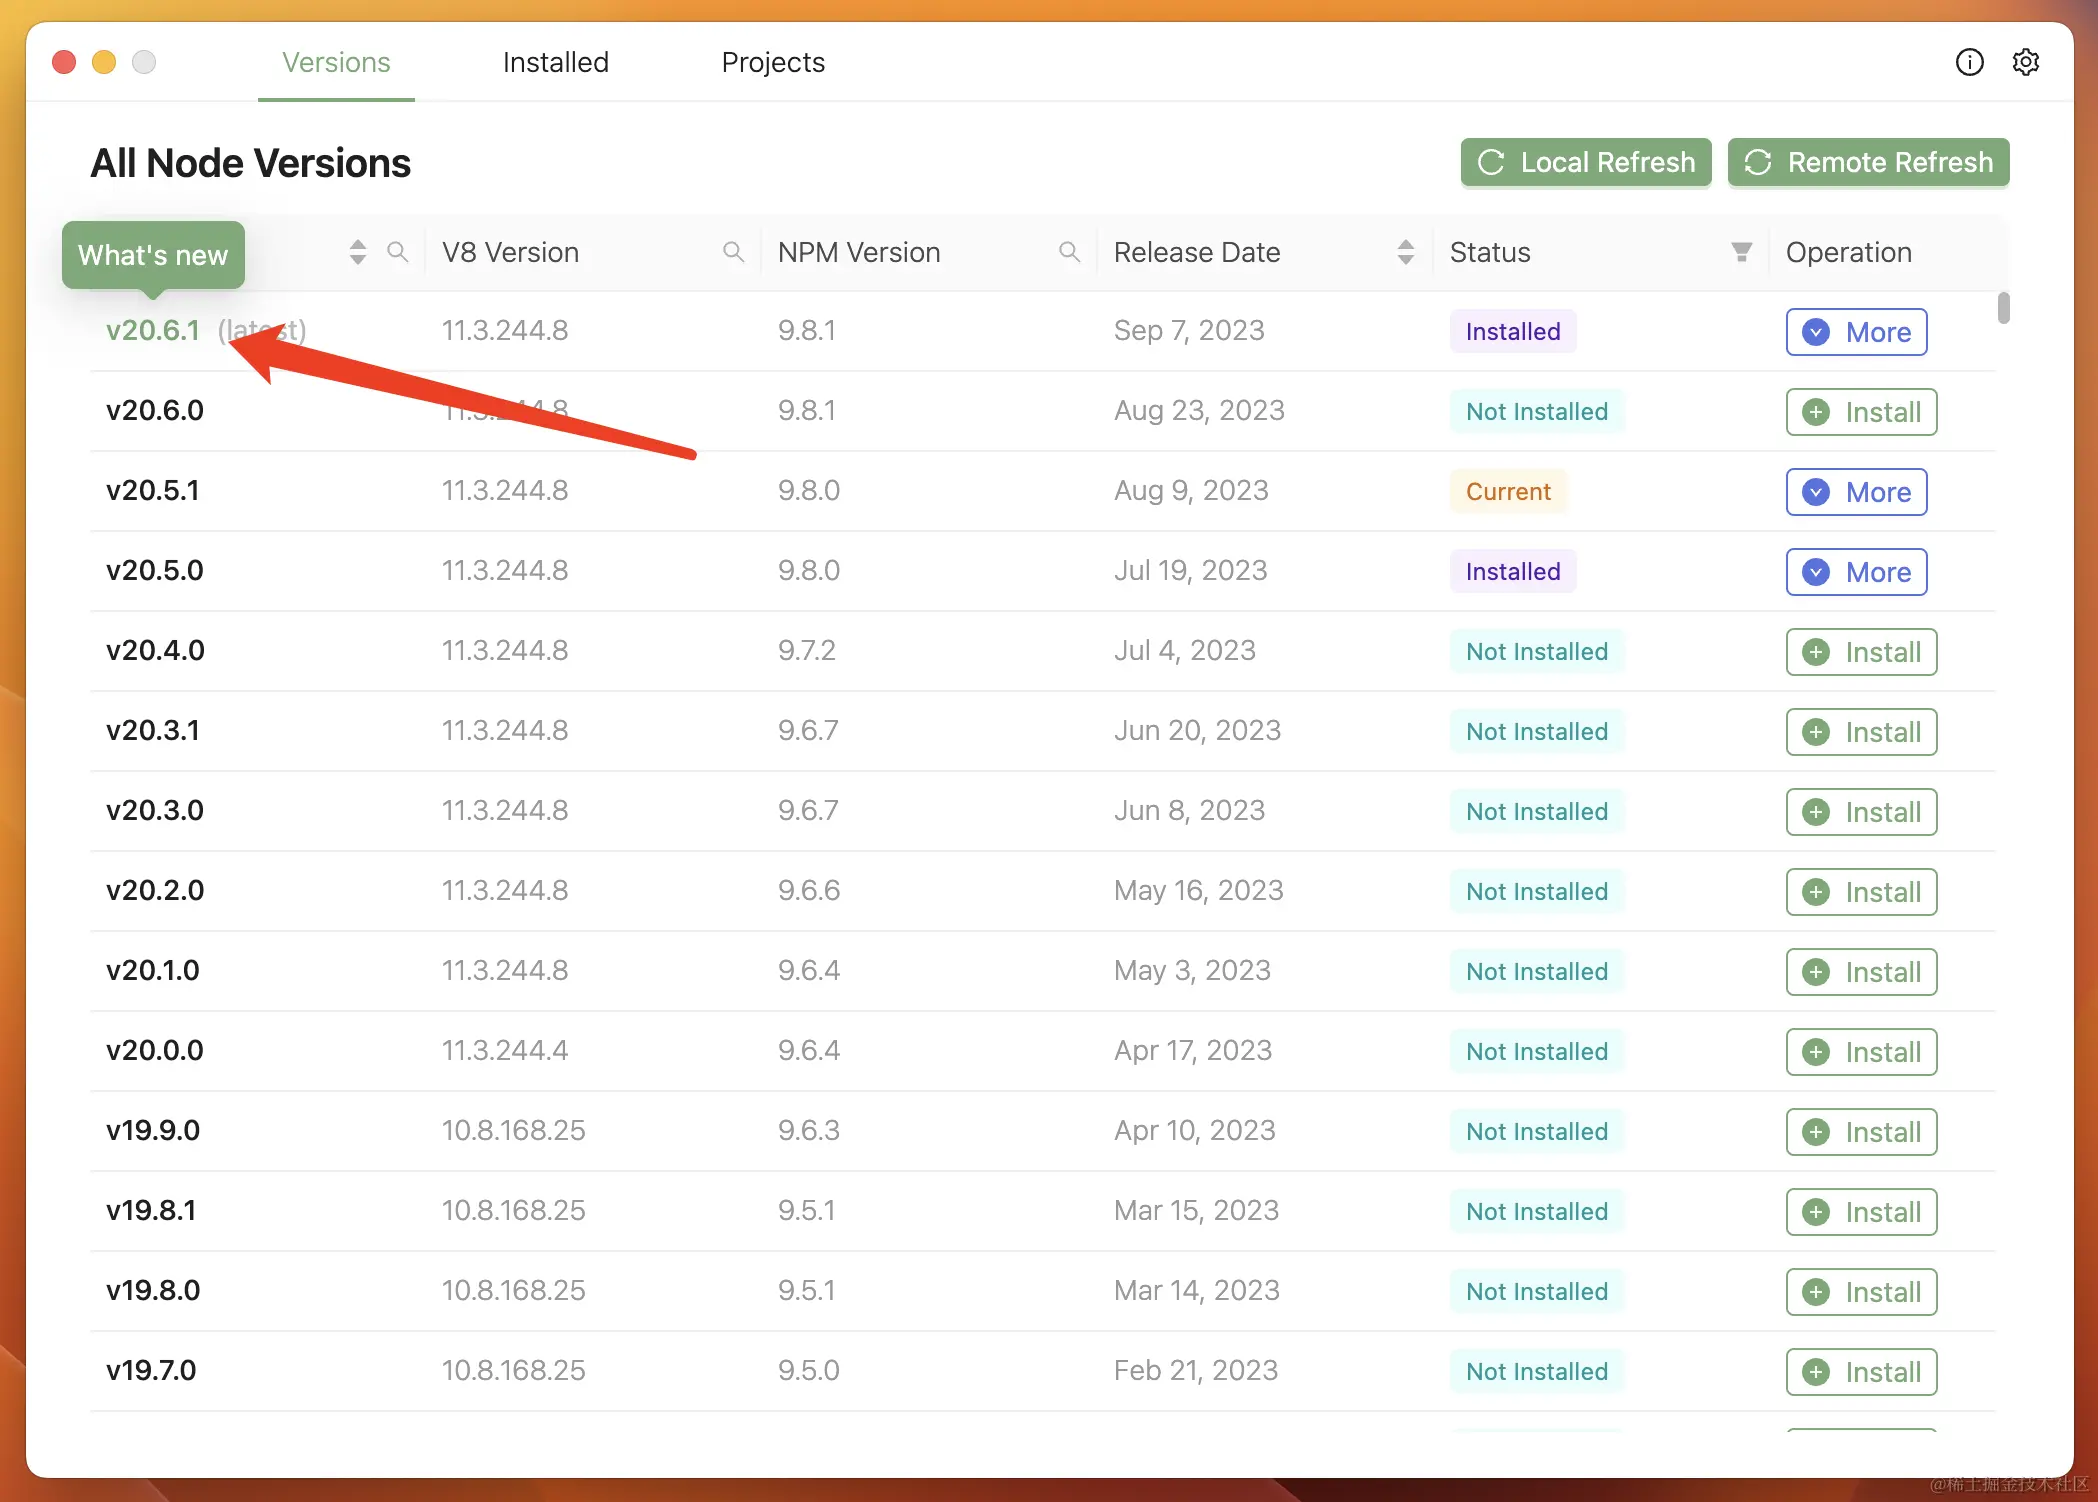2098x1502 pixels.
Task: Switch to the Projects tab
Action: (772, 62)
